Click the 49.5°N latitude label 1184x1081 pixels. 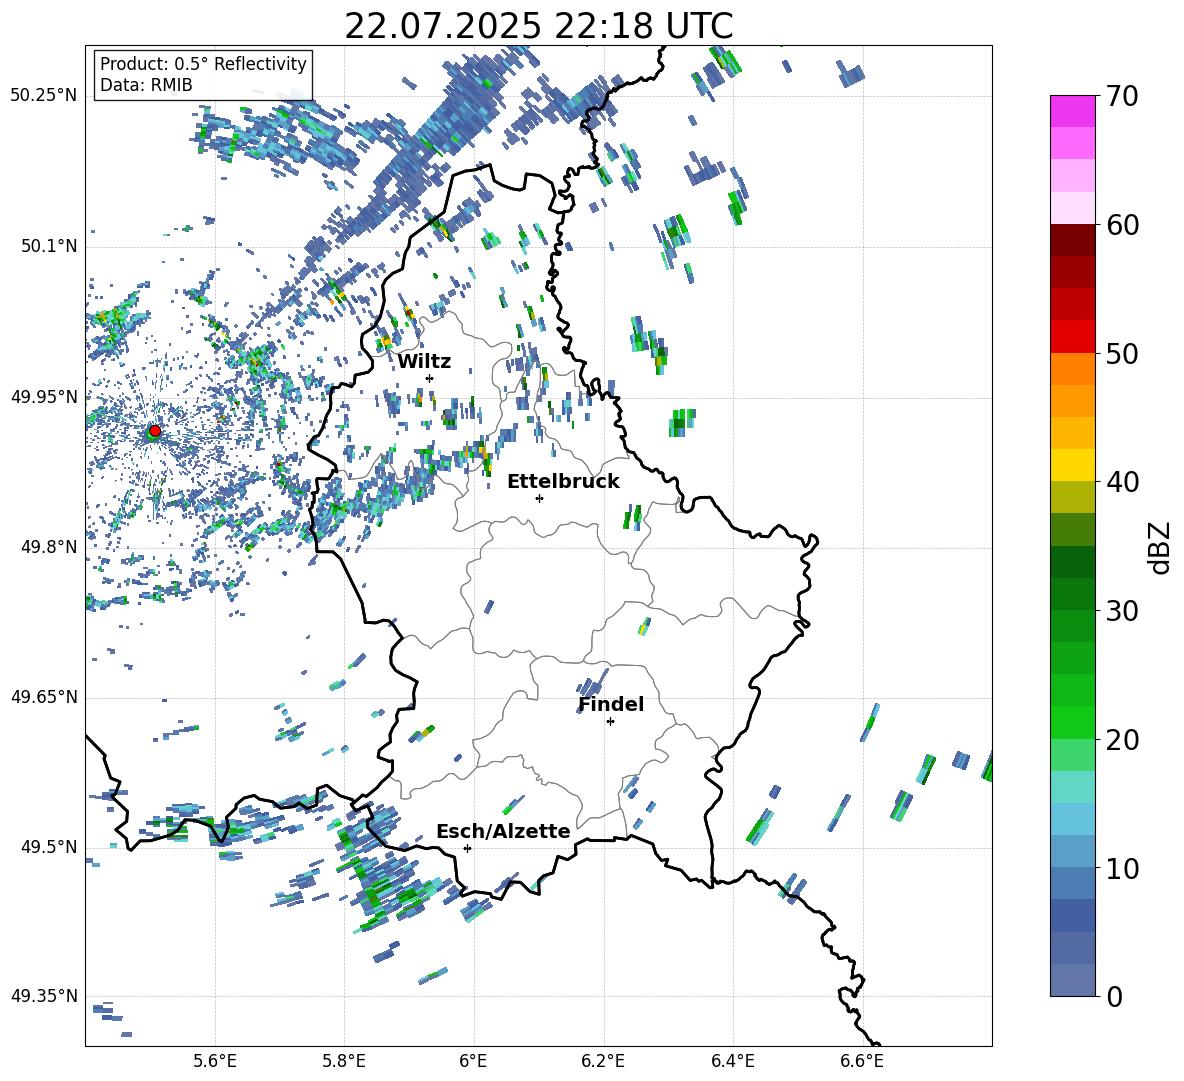(48, 846)
